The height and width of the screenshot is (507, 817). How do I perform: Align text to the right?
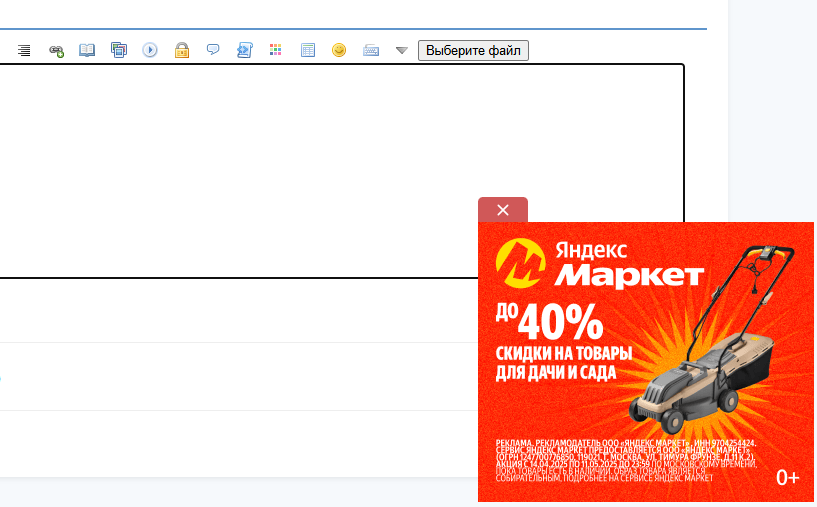tap(24, 51)
